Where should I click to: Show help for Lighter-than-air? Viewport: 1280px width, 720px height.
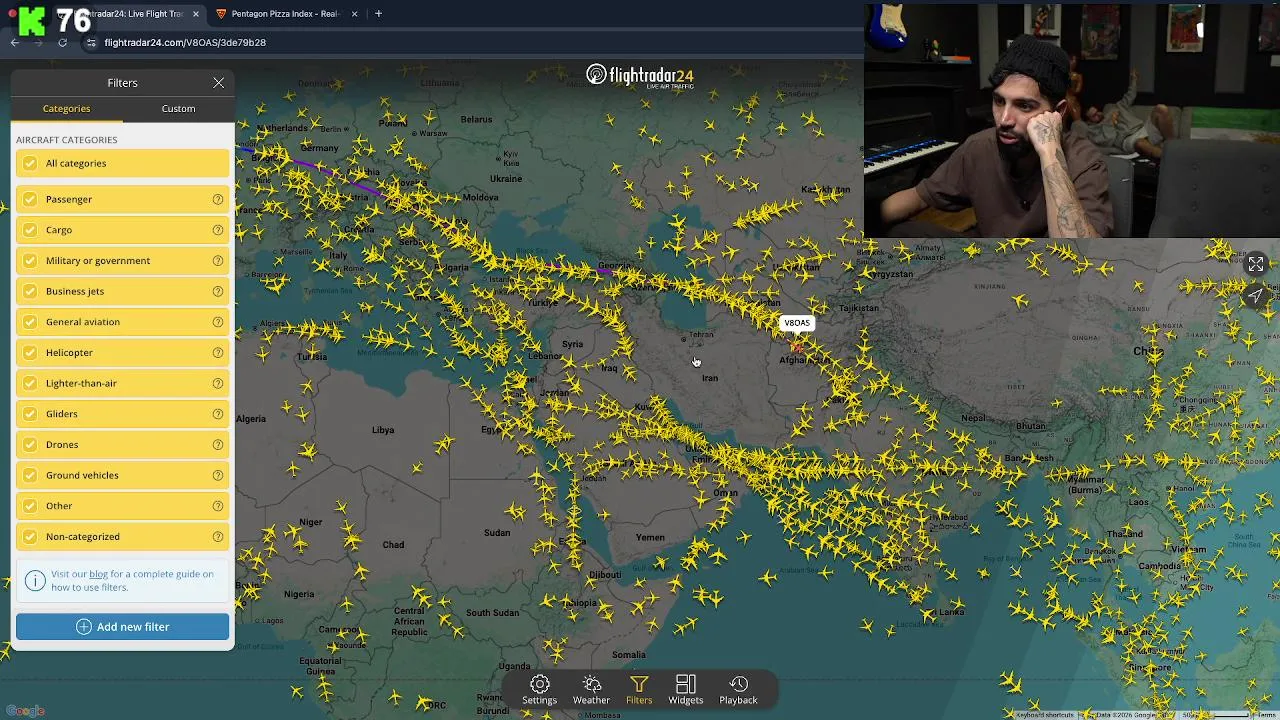pyautogui.click(x=217, y=383)
